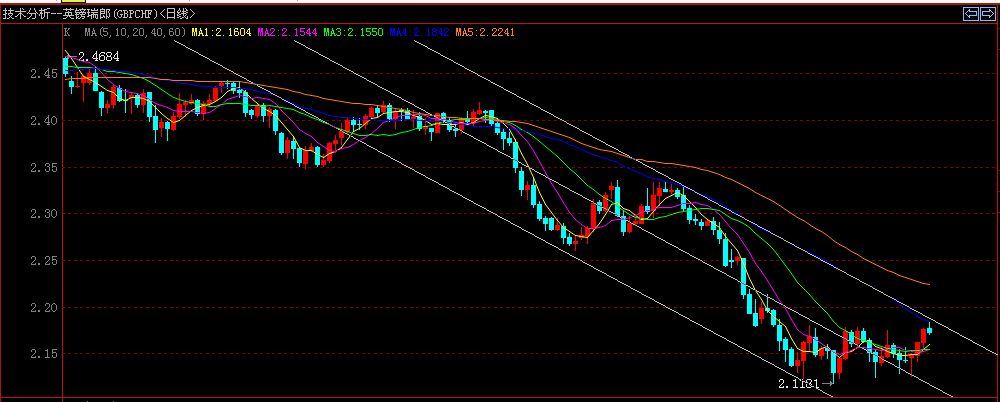Click the K chart type label
Image resolution: width=1000 pixels, height=402 pixels.
click(68, 32)
